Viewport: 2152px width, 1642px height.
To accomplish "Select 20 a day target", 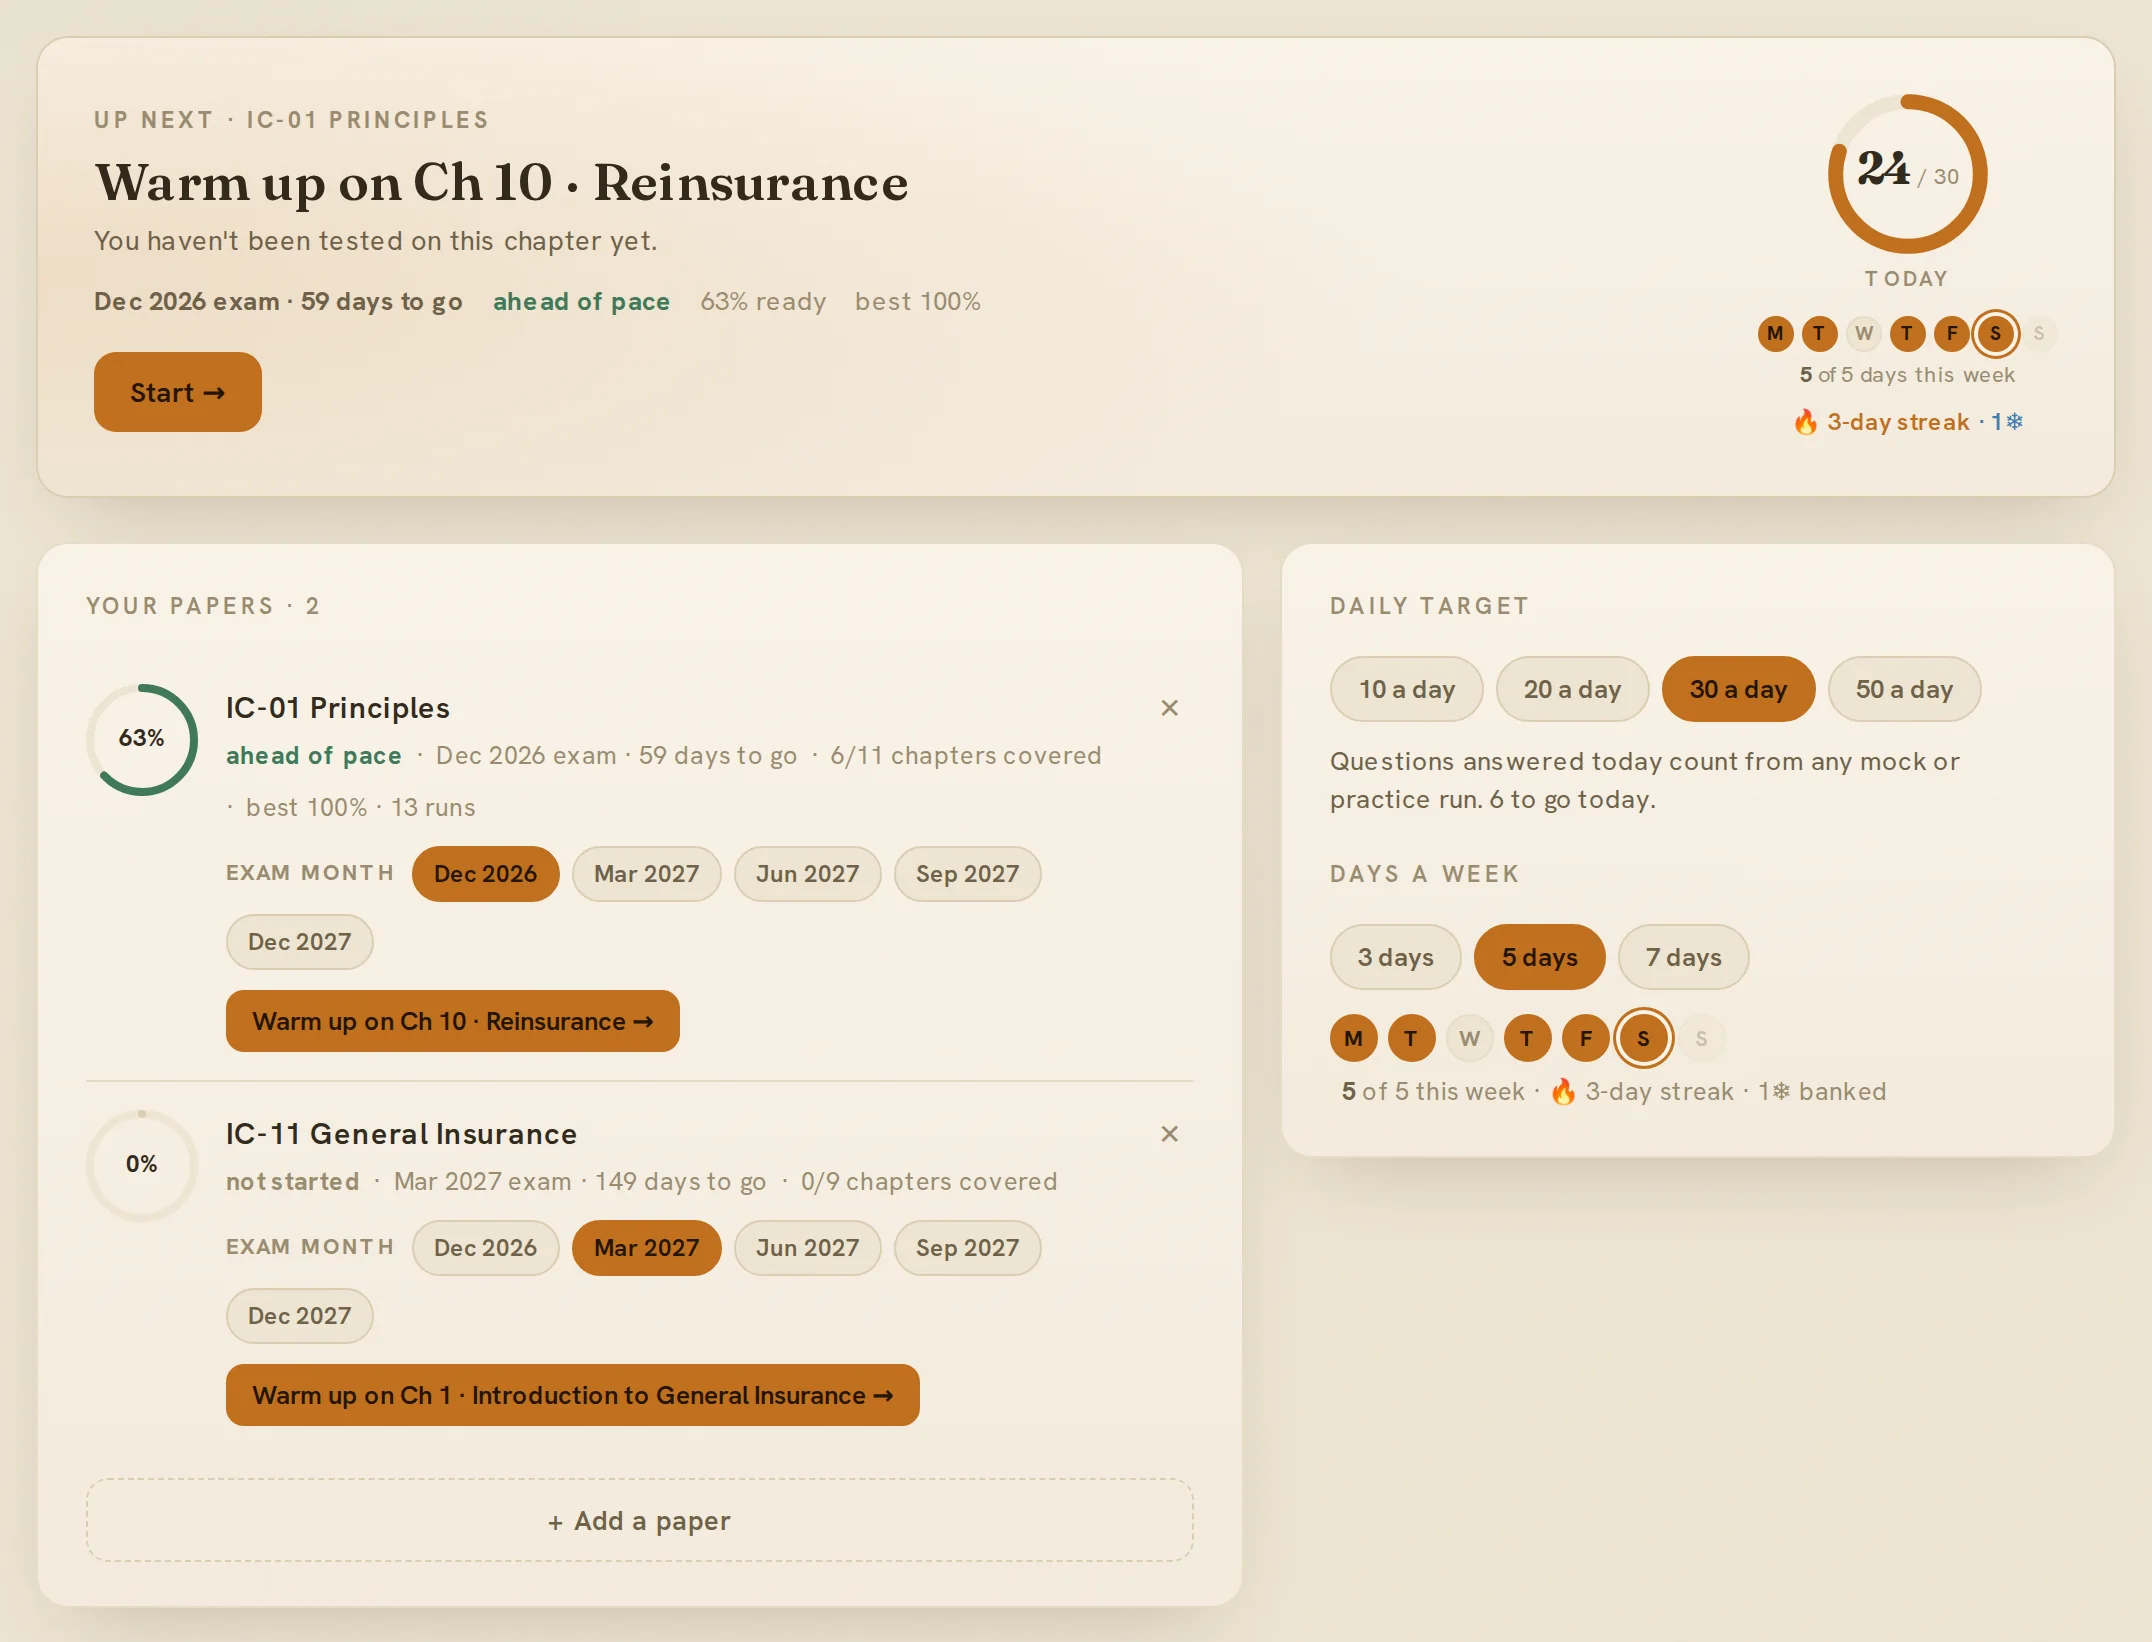I will click(x=1572, y=689).
